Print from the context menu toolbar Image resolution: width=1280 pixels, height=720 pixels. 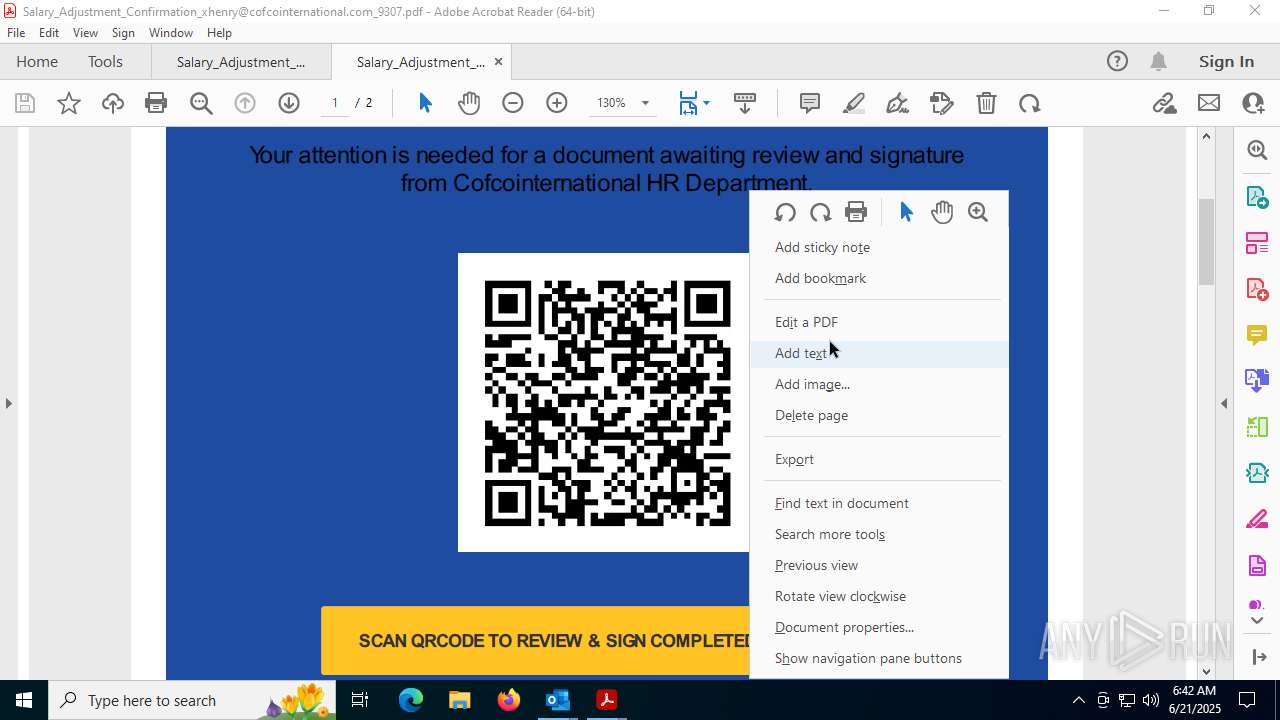tap(856, 212)
